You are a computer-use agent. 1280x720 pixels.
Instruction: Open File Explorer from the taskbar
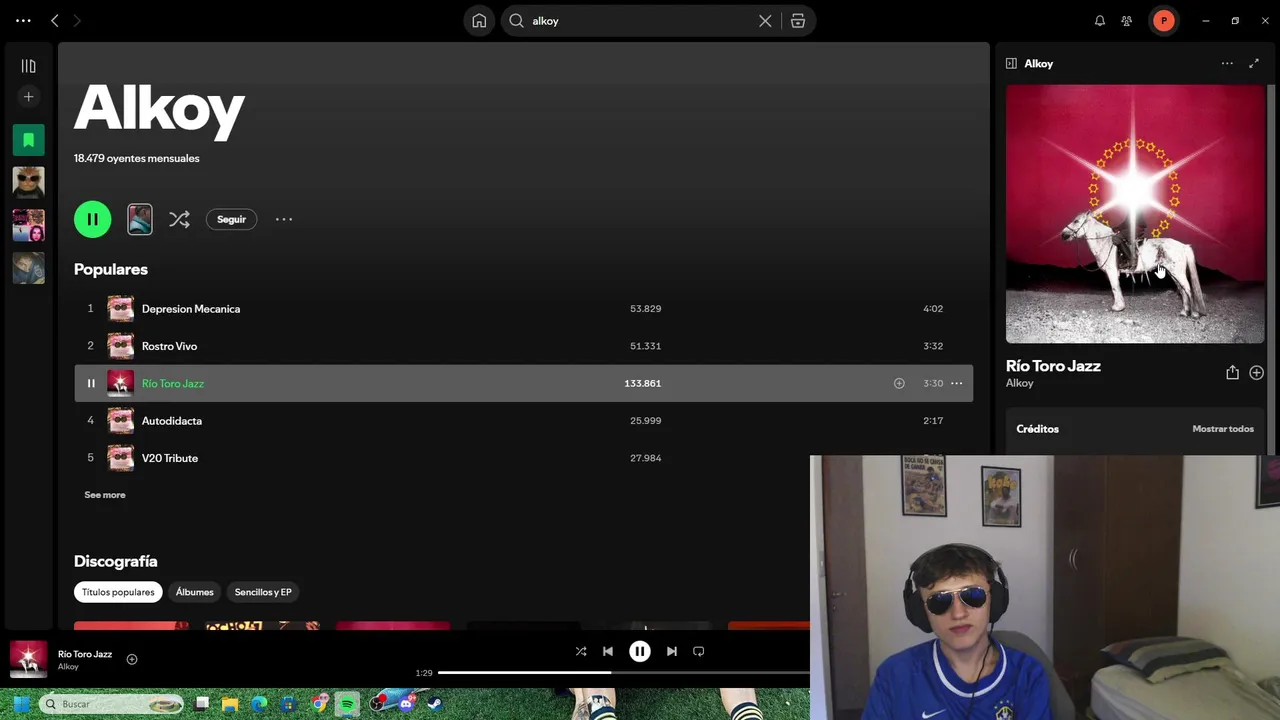[x=230, y=704]
